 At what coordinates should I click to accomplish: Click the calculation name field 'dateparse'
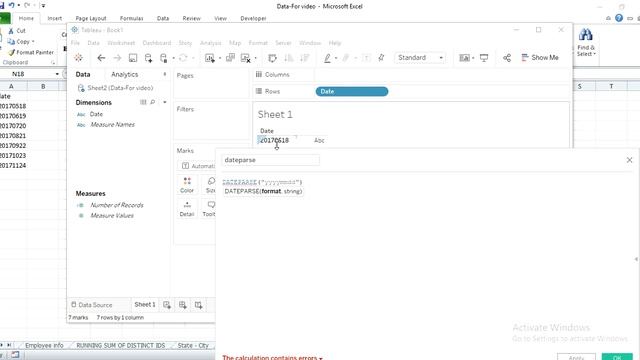270,160
